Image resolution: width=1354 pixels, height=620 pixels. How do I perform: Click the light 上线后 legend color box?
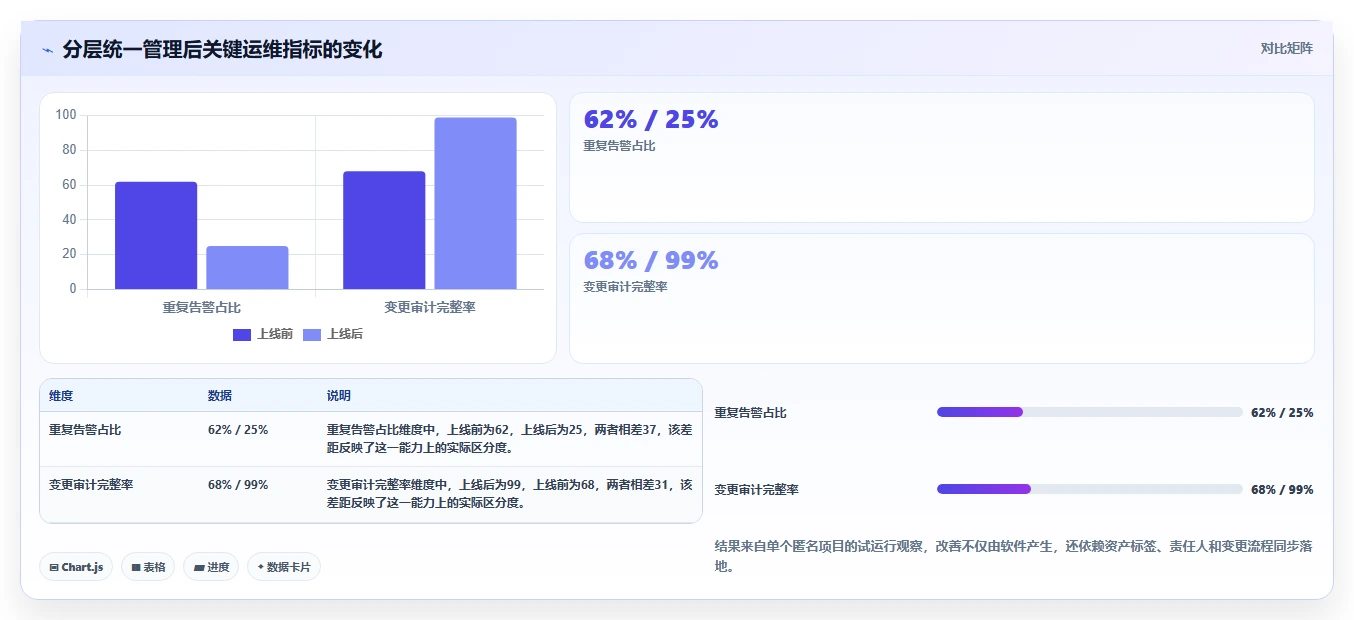click(x=312, y=334)
